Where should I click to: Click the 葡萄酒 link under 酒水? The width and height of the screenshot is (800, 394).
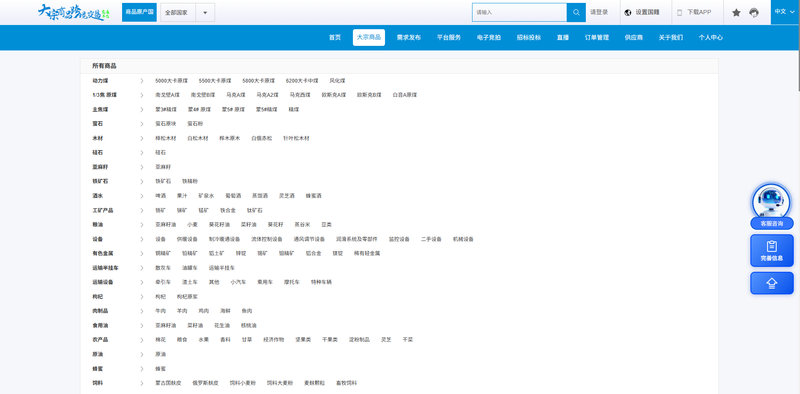(233, 196)
